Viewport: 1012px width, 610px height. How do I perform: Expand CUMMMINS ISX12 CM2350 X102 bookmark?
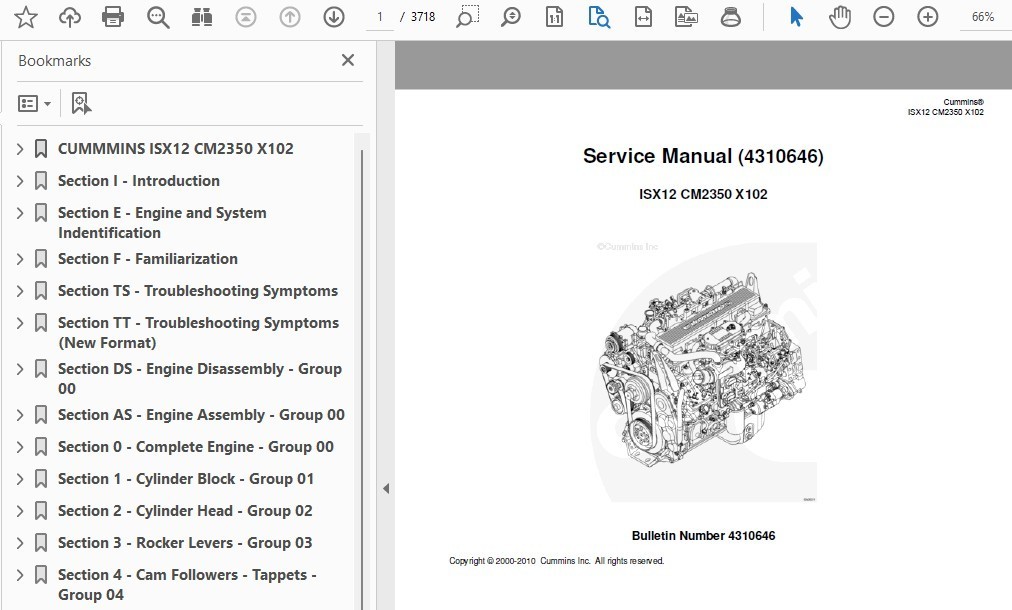(20, 149)
